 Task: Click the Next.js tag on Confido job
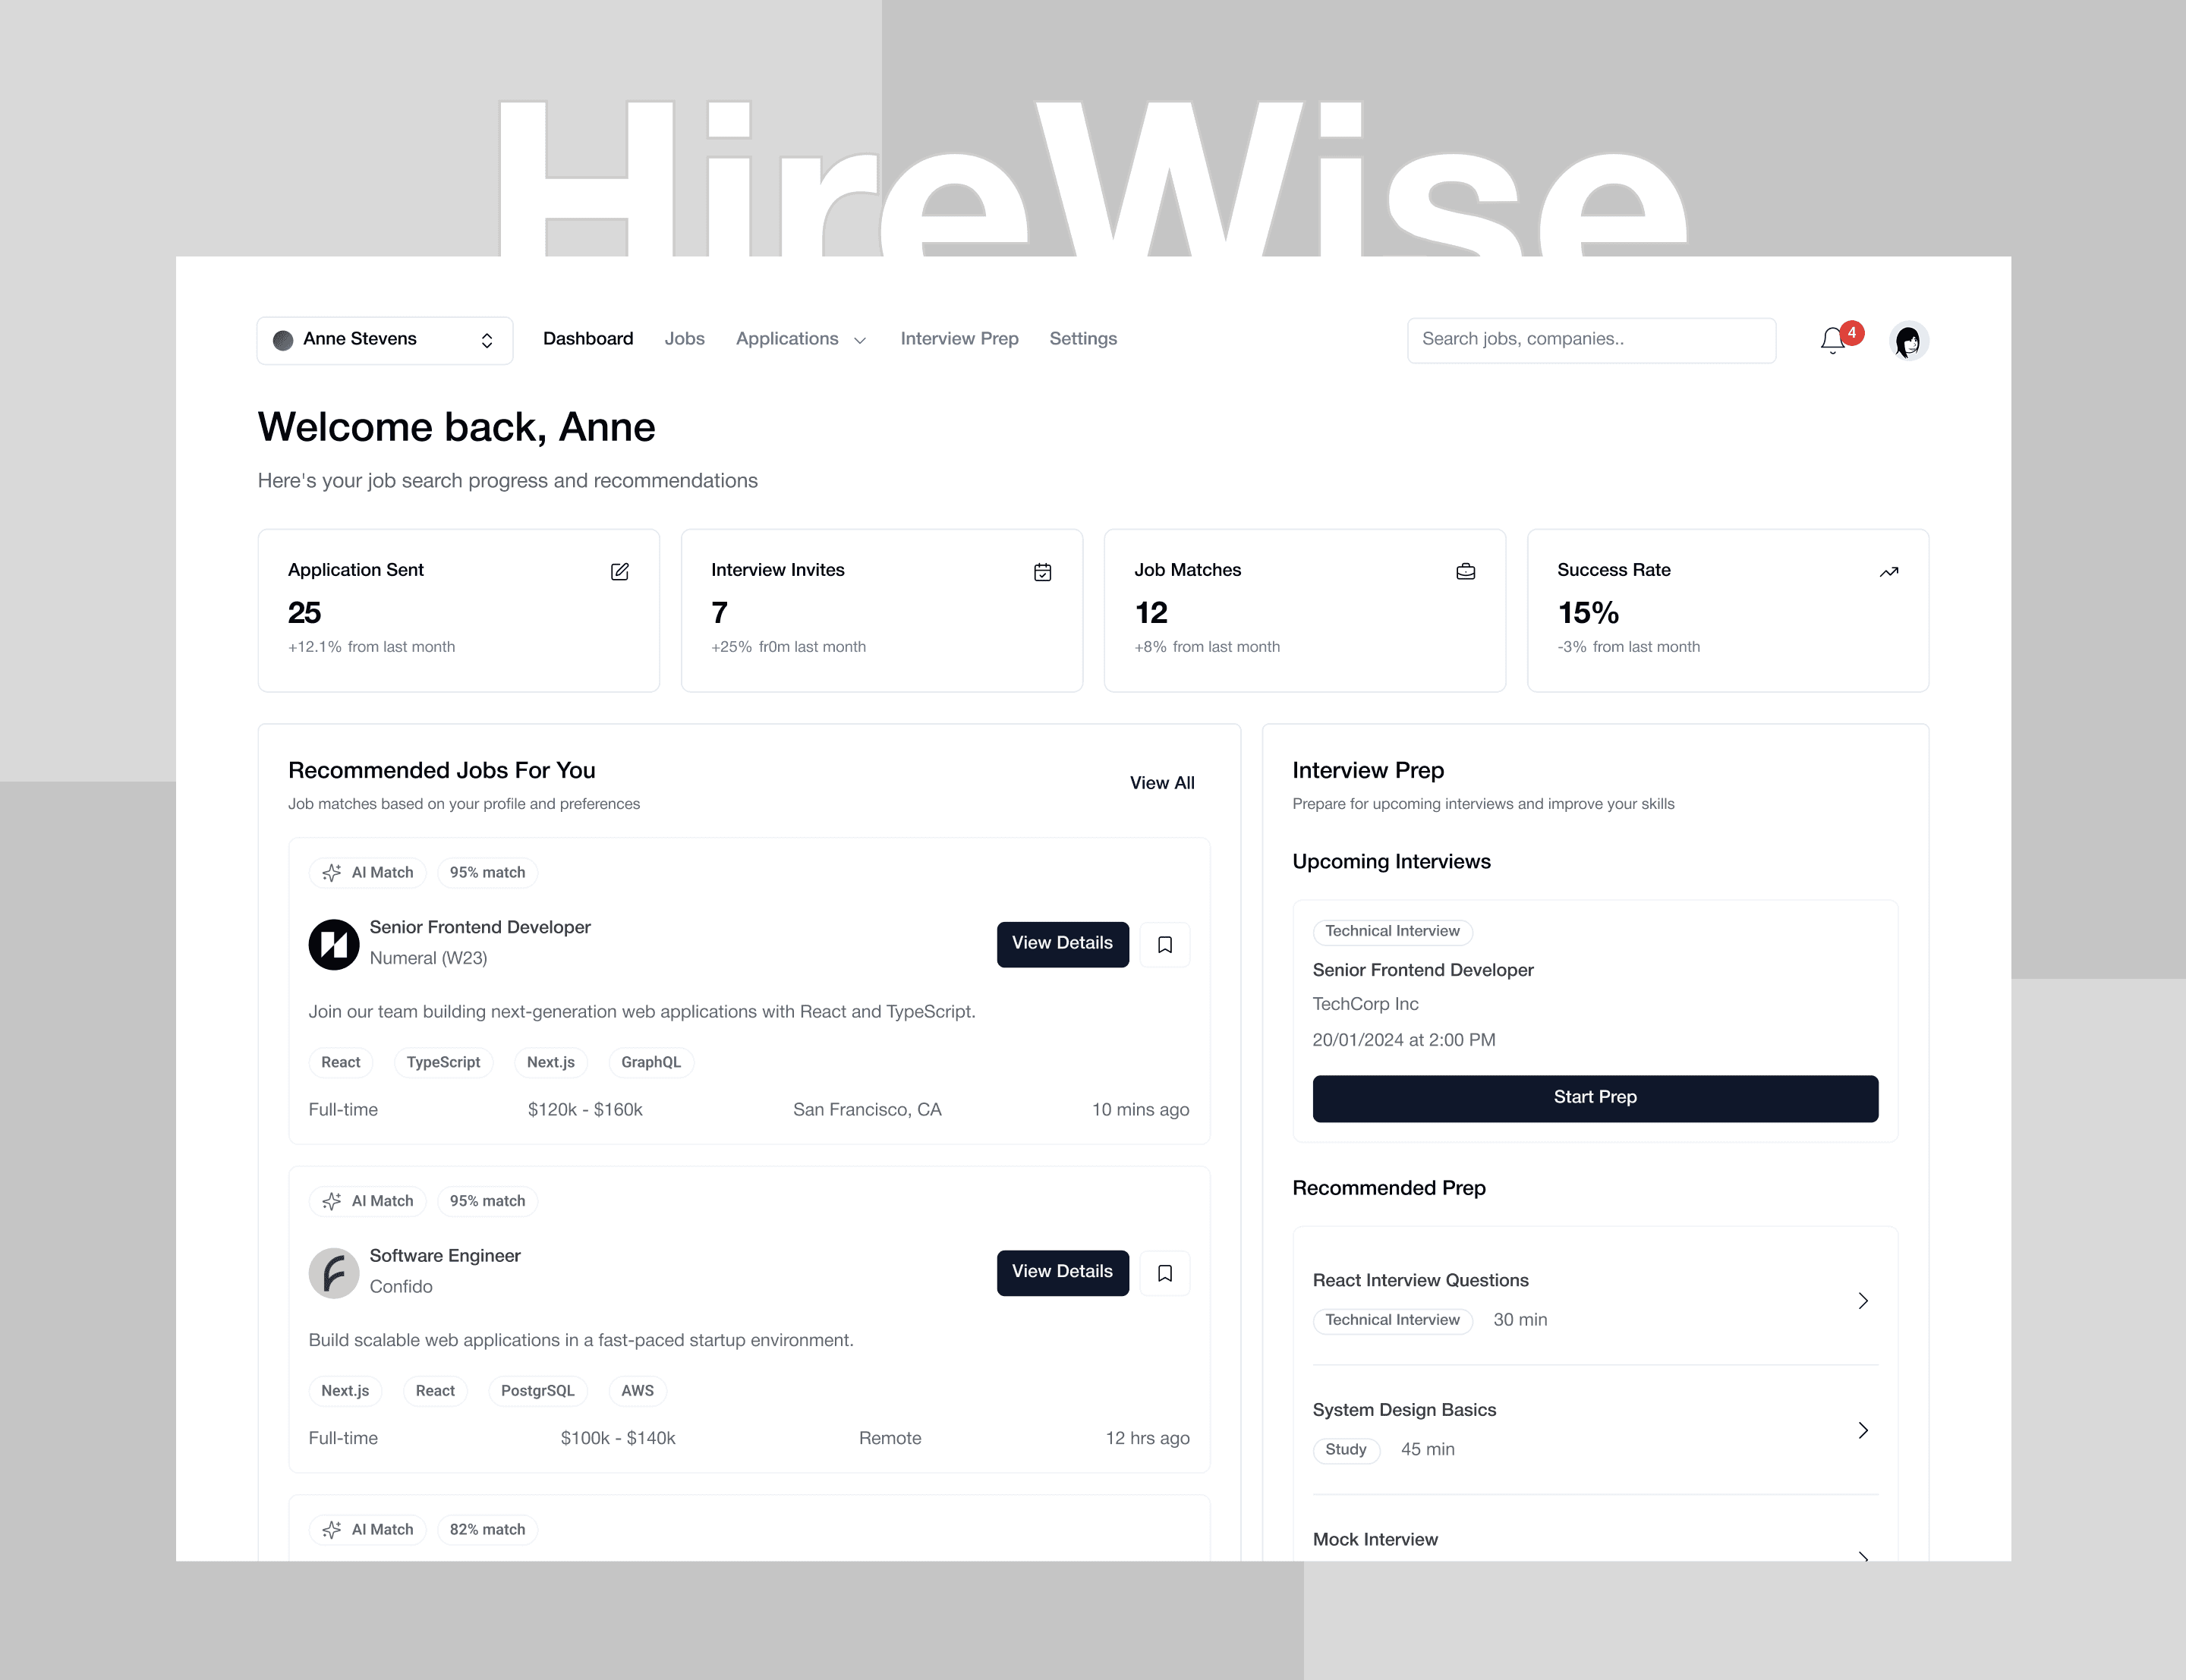click(x=345, y=1391)
